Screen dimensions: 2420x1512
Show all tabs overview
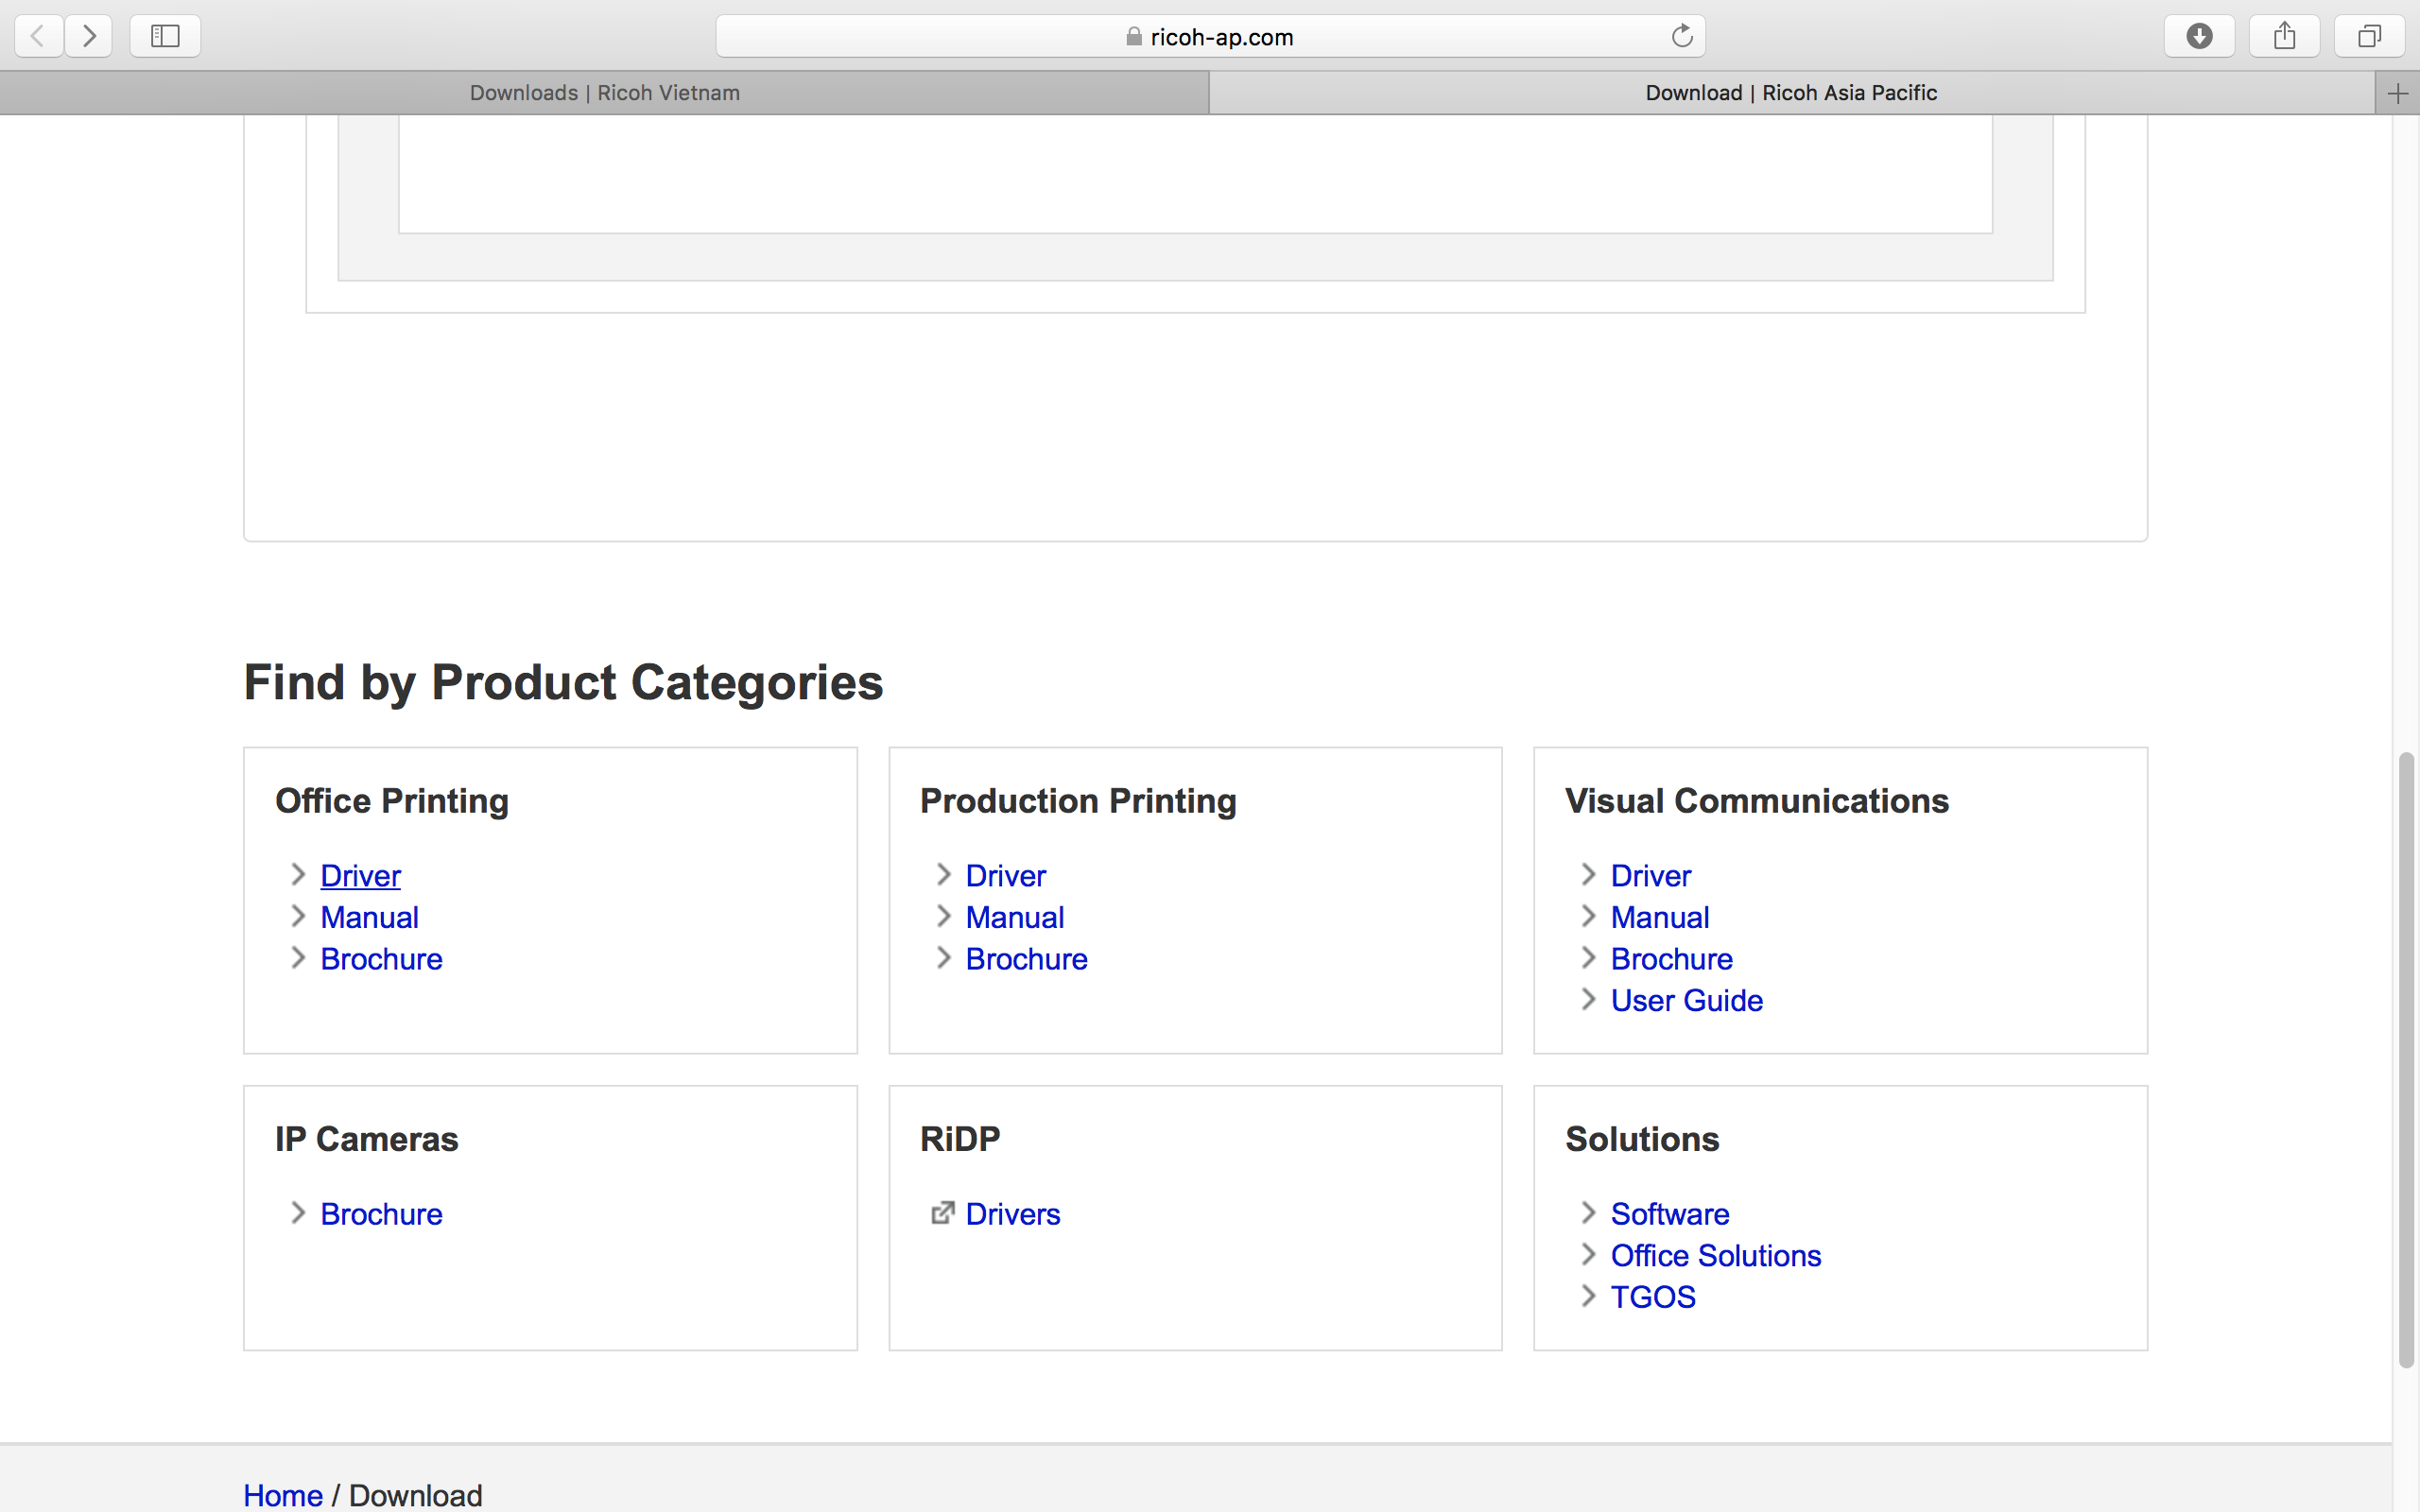click(x=2369, y=37)
